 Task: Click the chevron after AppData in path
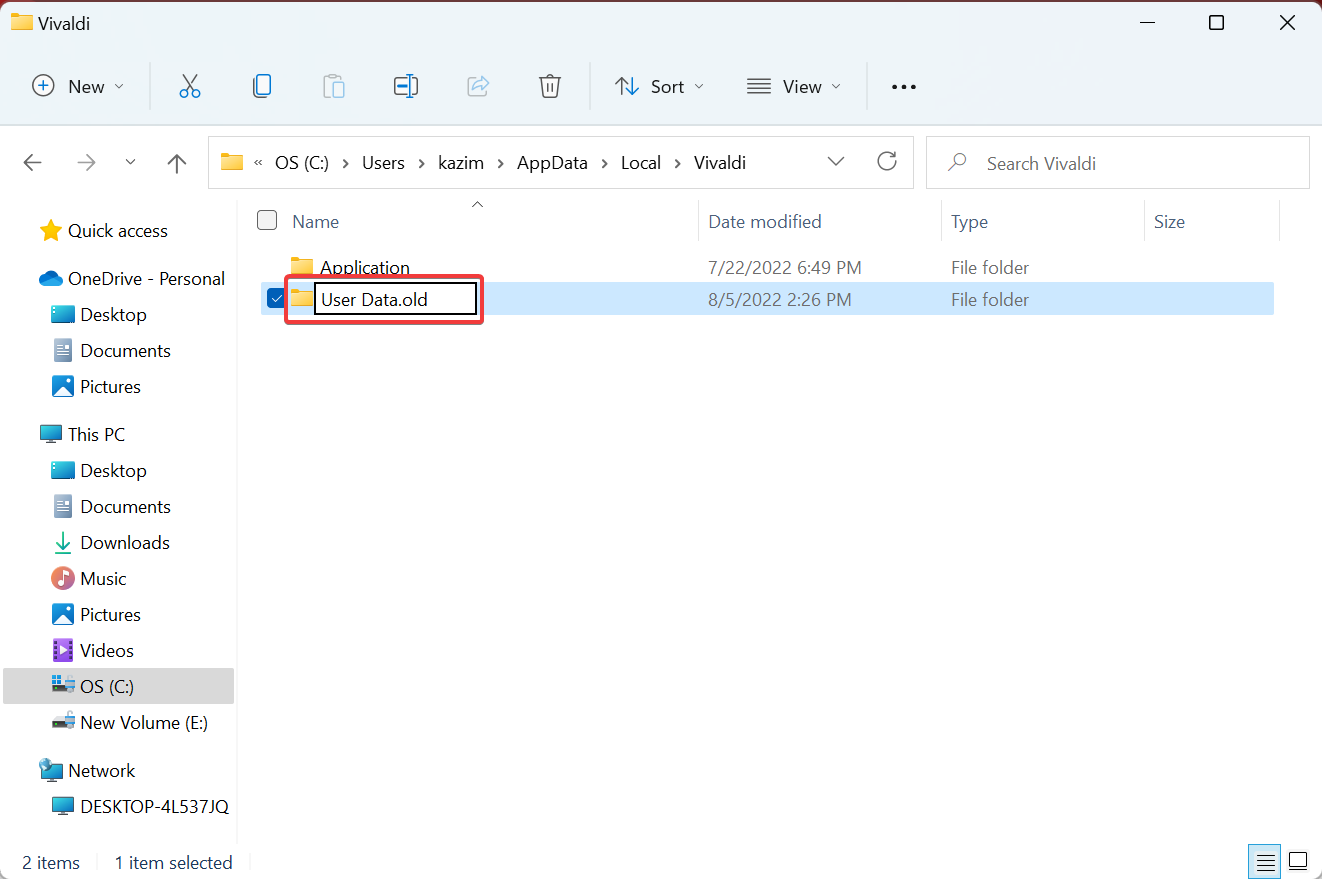coord(604,163)
